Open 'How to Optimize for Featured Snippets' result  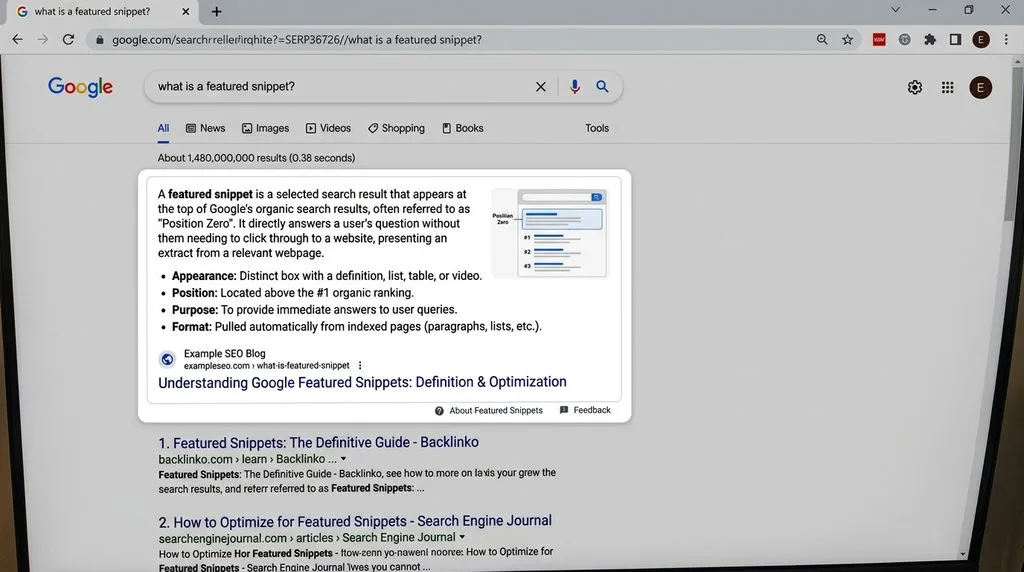(355, 522)
